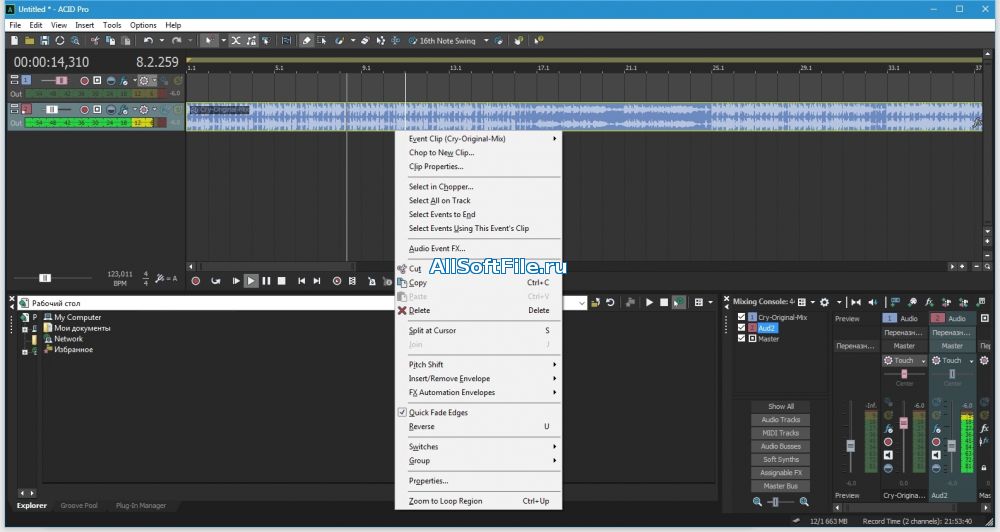Screen dimensions: 1000x532
Task: Uncheck Aud2 in channel list
Action: pyautogui.click(x=741, y=327)
